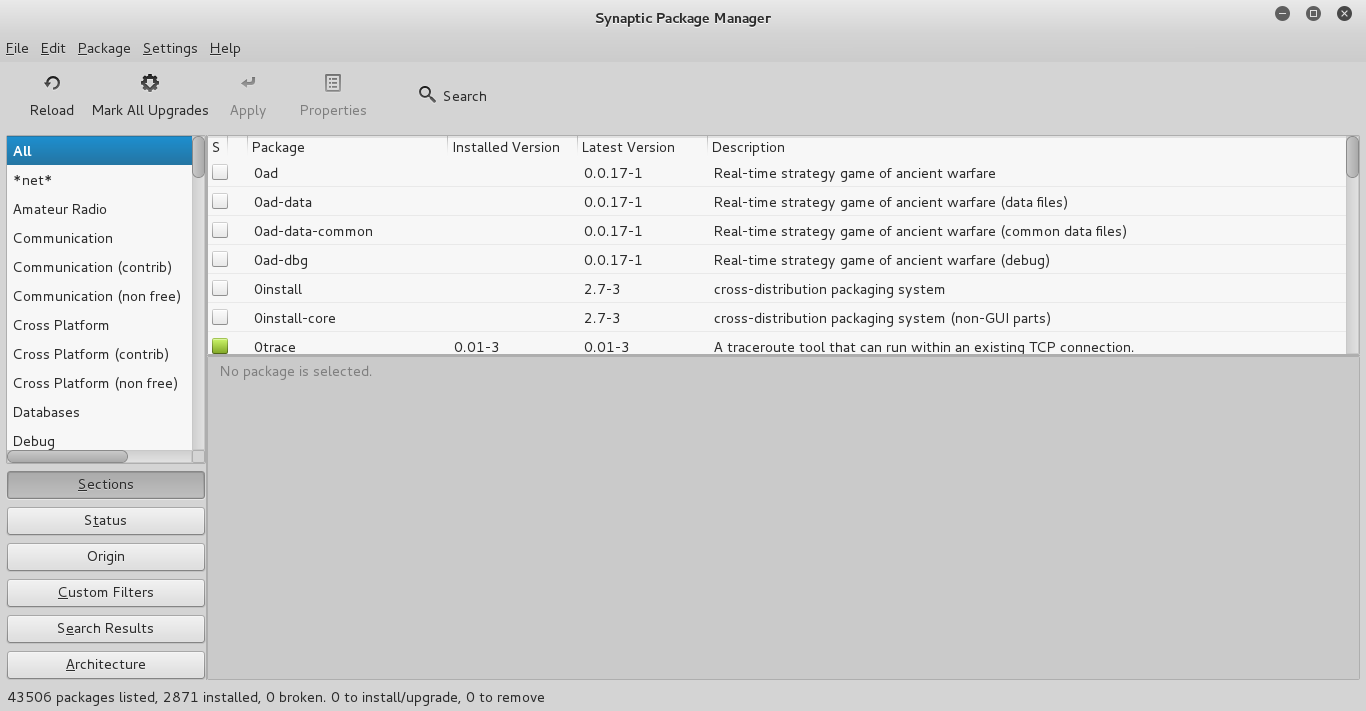Select the Amateur Radio section

pyautogui.click(x=99, y=209)
